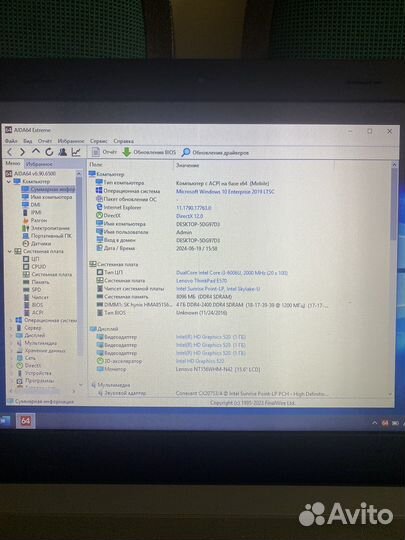Select Портативный ПК tree item
405x540 pixels.
click(x=47, y=236)
